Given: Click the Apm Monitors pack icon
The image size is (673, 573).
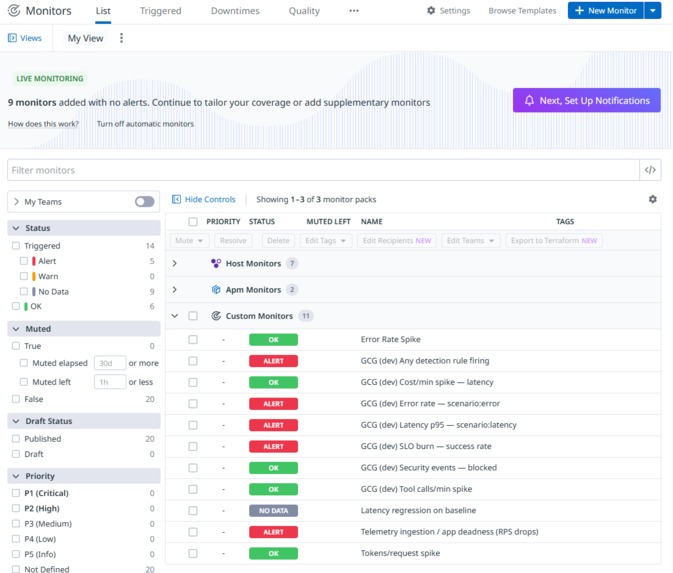Looking at the screenshot, I should (x=216, y=290).
